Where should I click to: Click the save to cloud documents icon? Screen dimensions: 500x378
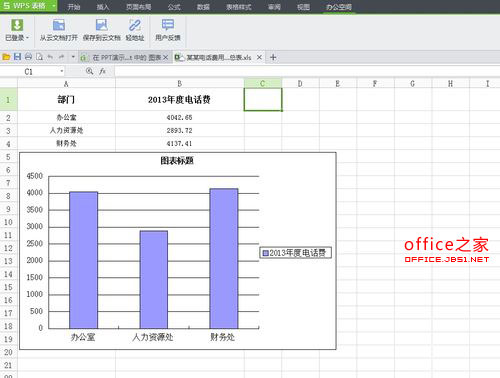click(101, 25)
